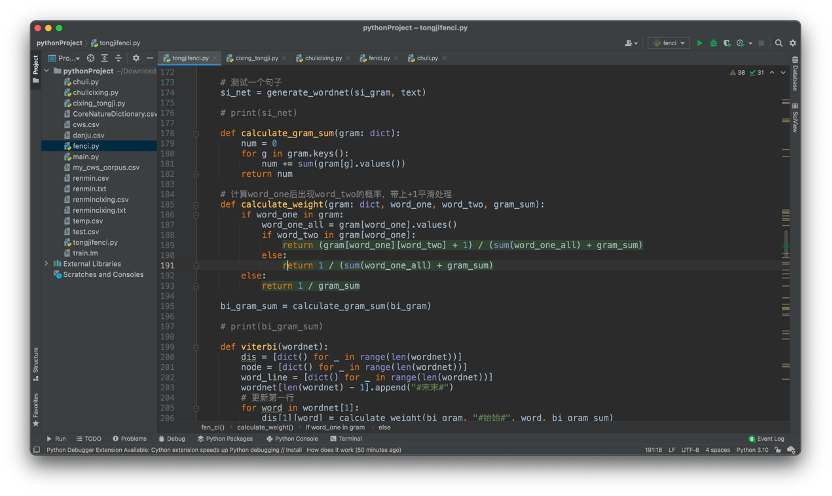
Task: Switch to the tongjifenci.py editor tab
Action: coord(189,58)
